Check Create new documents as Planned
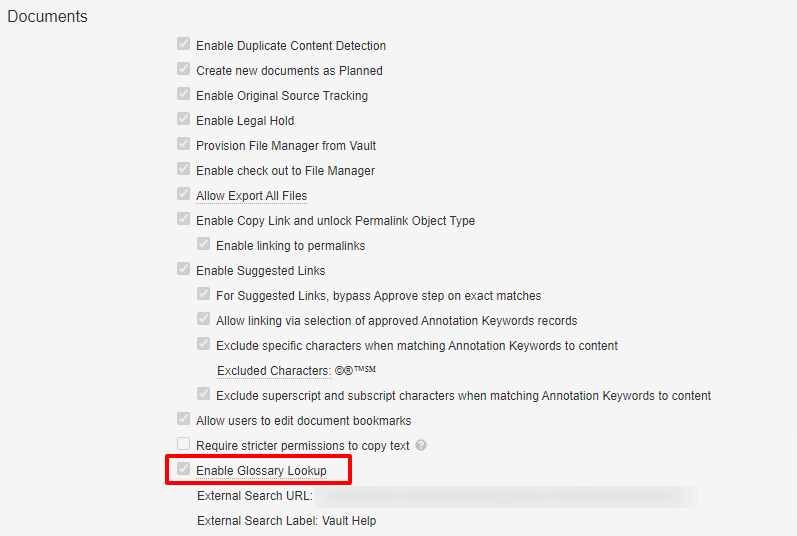Screen dimensions: 797x536 point(183,70)
